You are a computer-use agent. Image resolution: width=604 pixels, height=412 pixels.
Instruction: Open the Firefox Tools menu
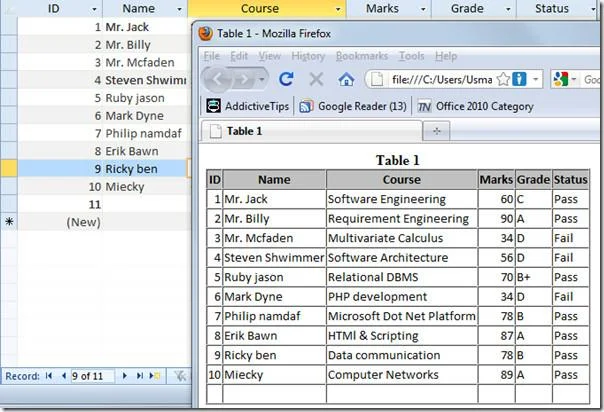coord(411,56)
